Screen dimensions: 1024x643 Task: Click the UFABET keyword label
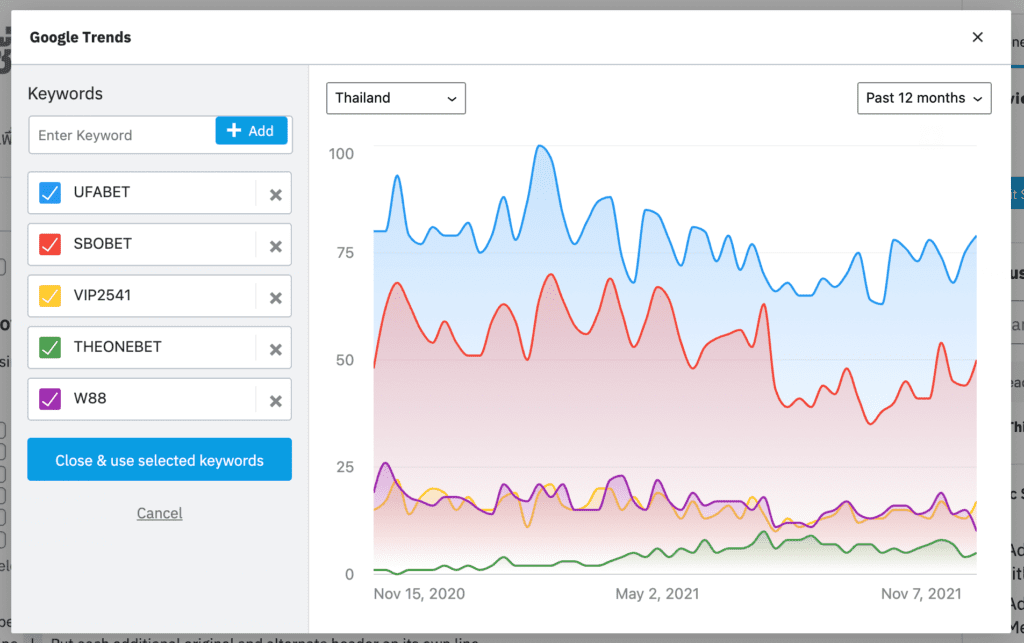(x=102, y=192)
